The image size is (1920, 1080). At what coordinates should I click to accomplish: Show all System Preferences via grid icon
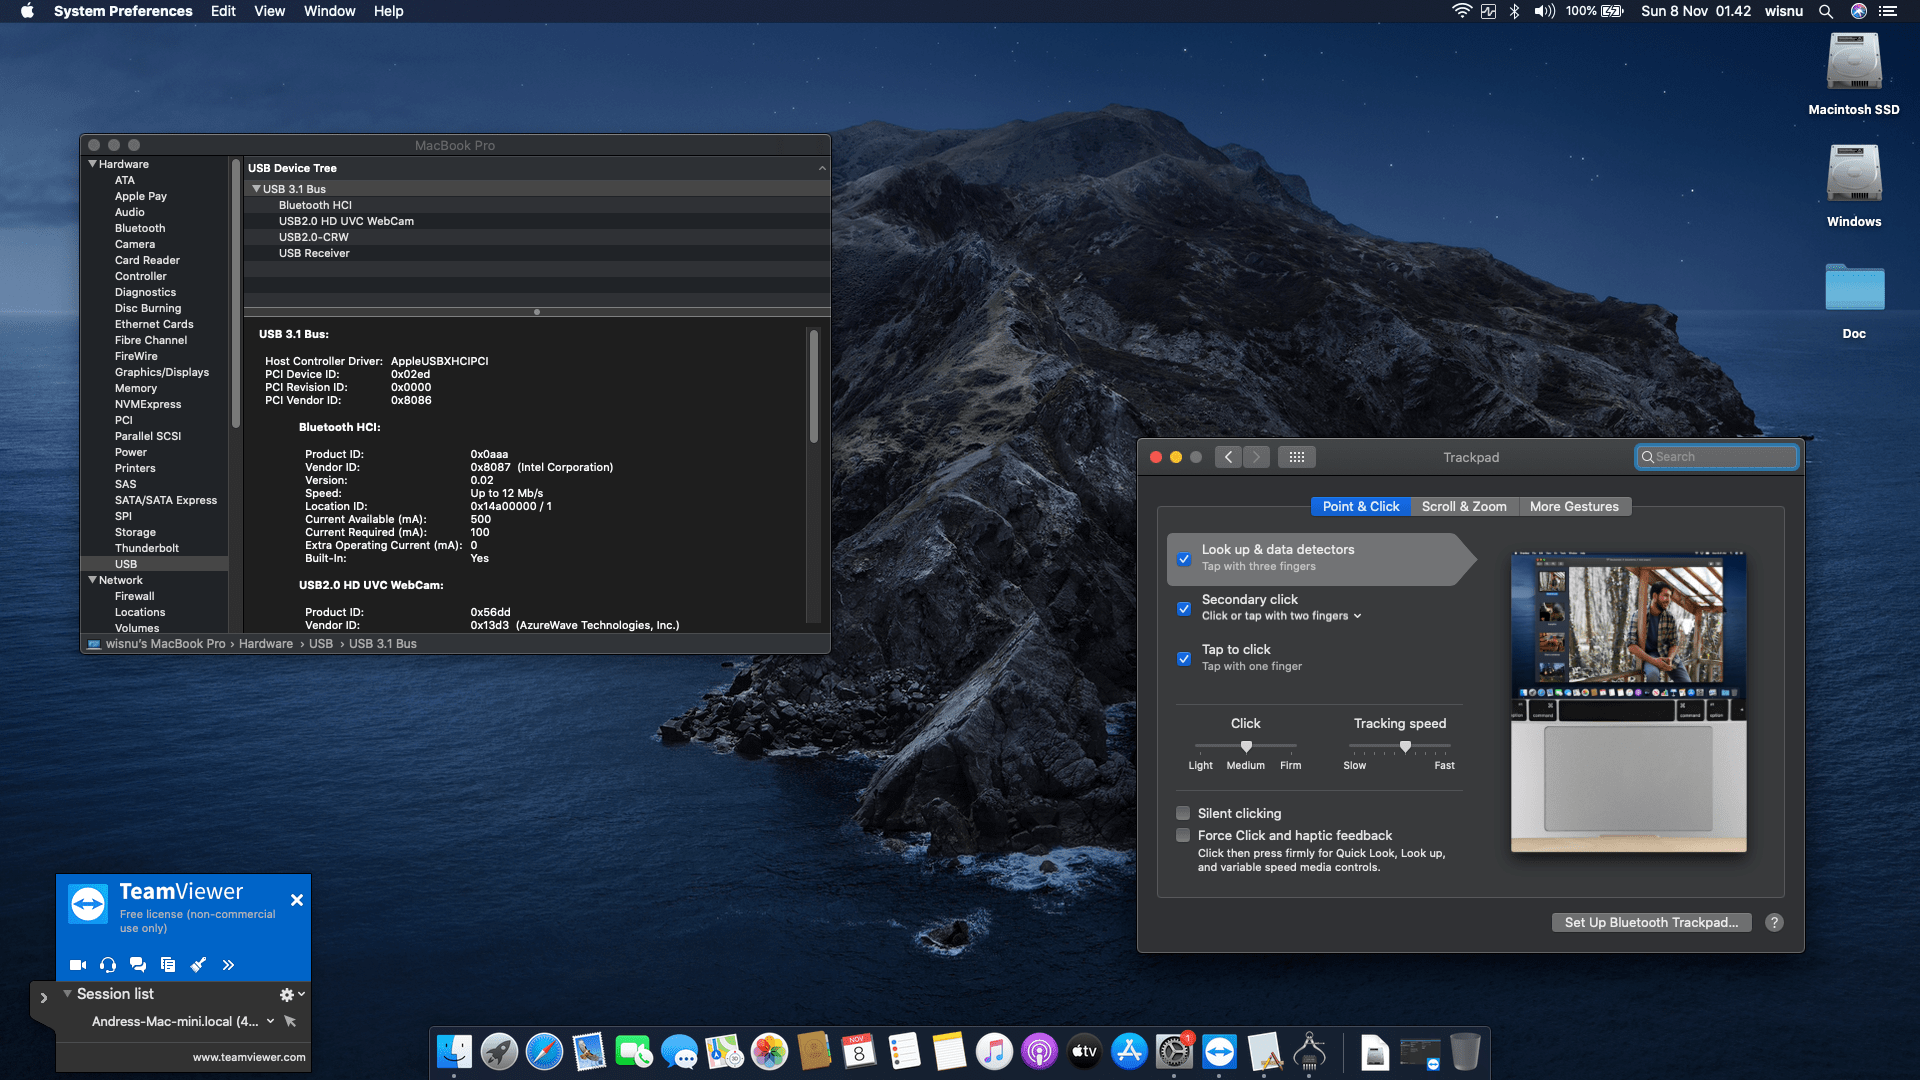pos(1297,456)
